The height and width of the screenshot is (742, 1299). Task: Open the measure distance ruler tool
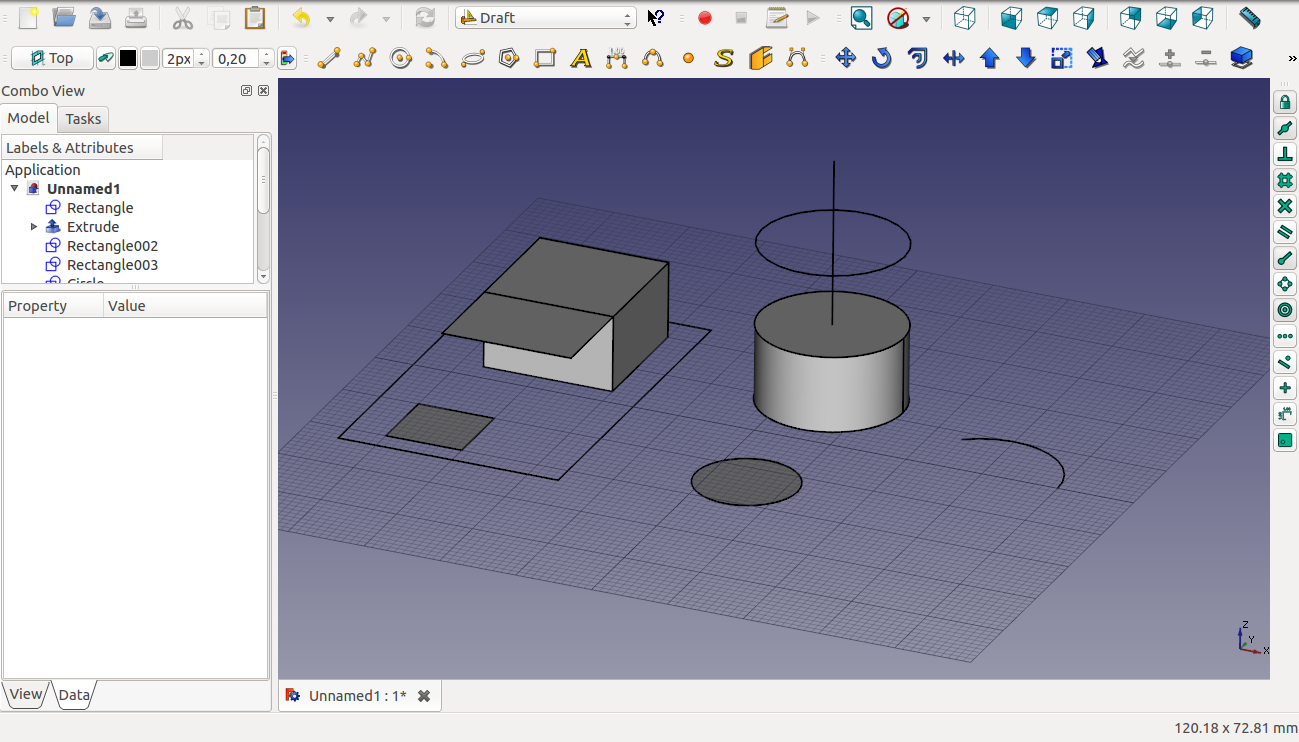pos(1249,18)
